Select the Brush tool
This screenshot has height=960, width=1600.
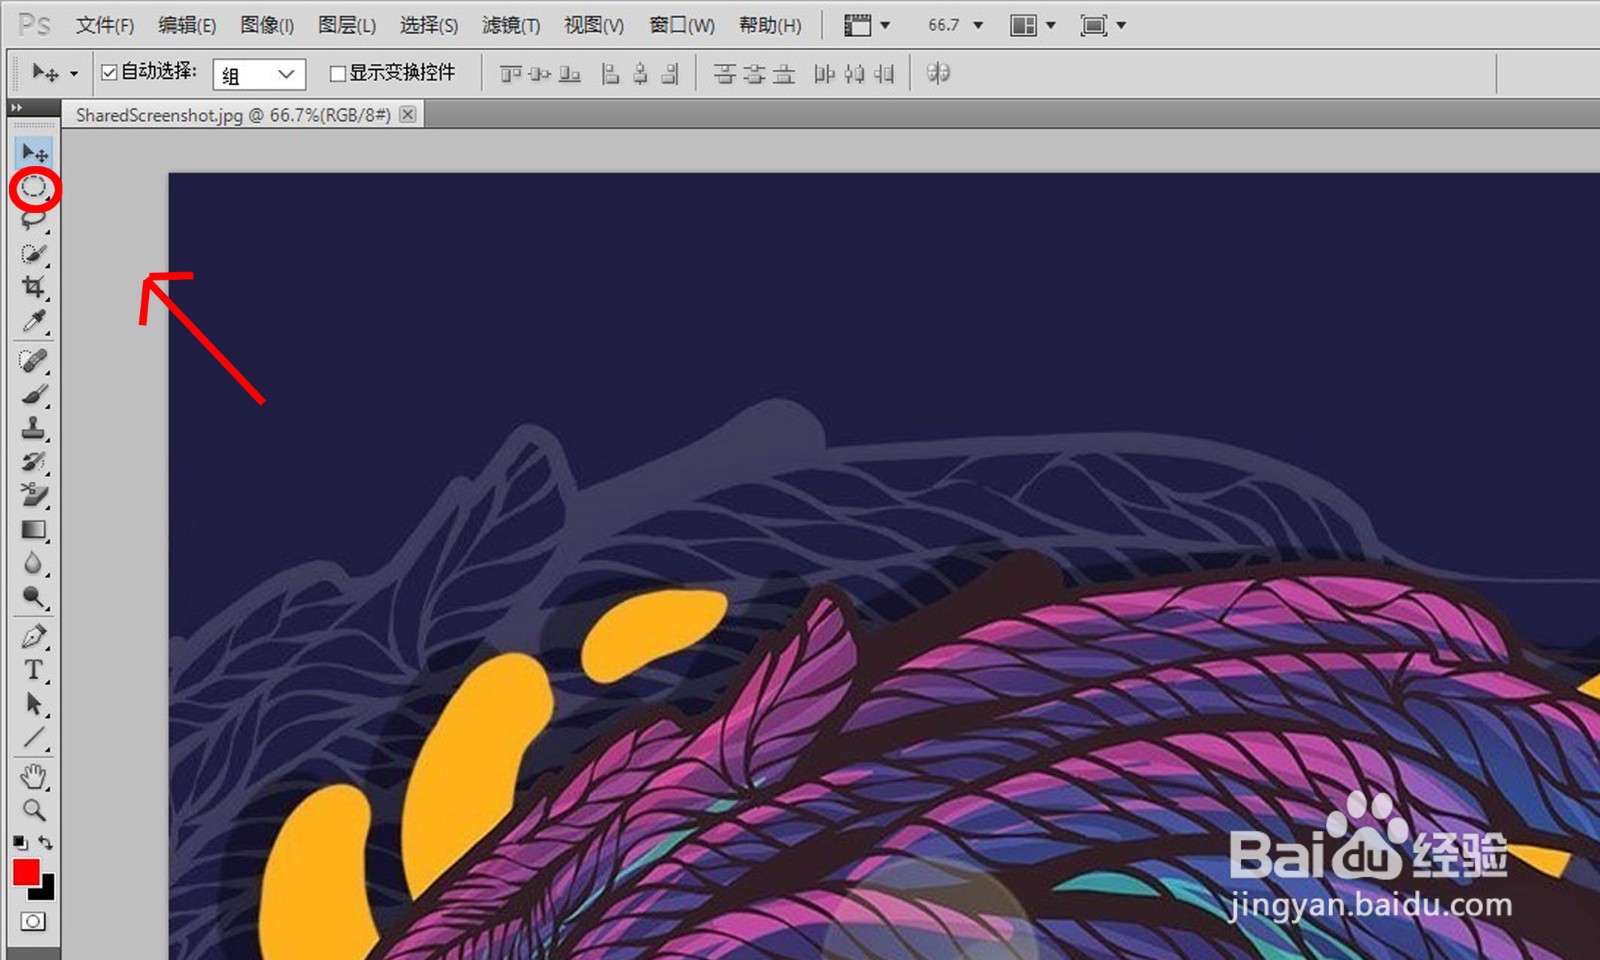34,394
